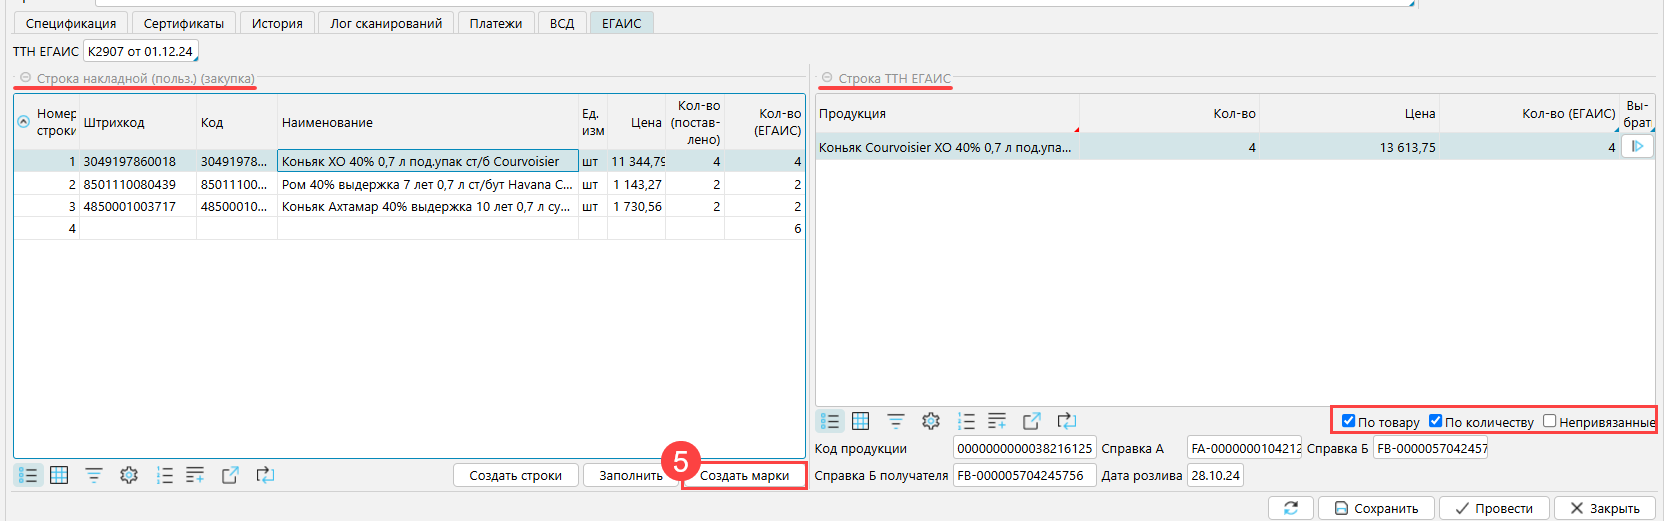Collapse the Строка накладной section
Image resolution: width=1664 pixels, height=521 pixels.
26,78
